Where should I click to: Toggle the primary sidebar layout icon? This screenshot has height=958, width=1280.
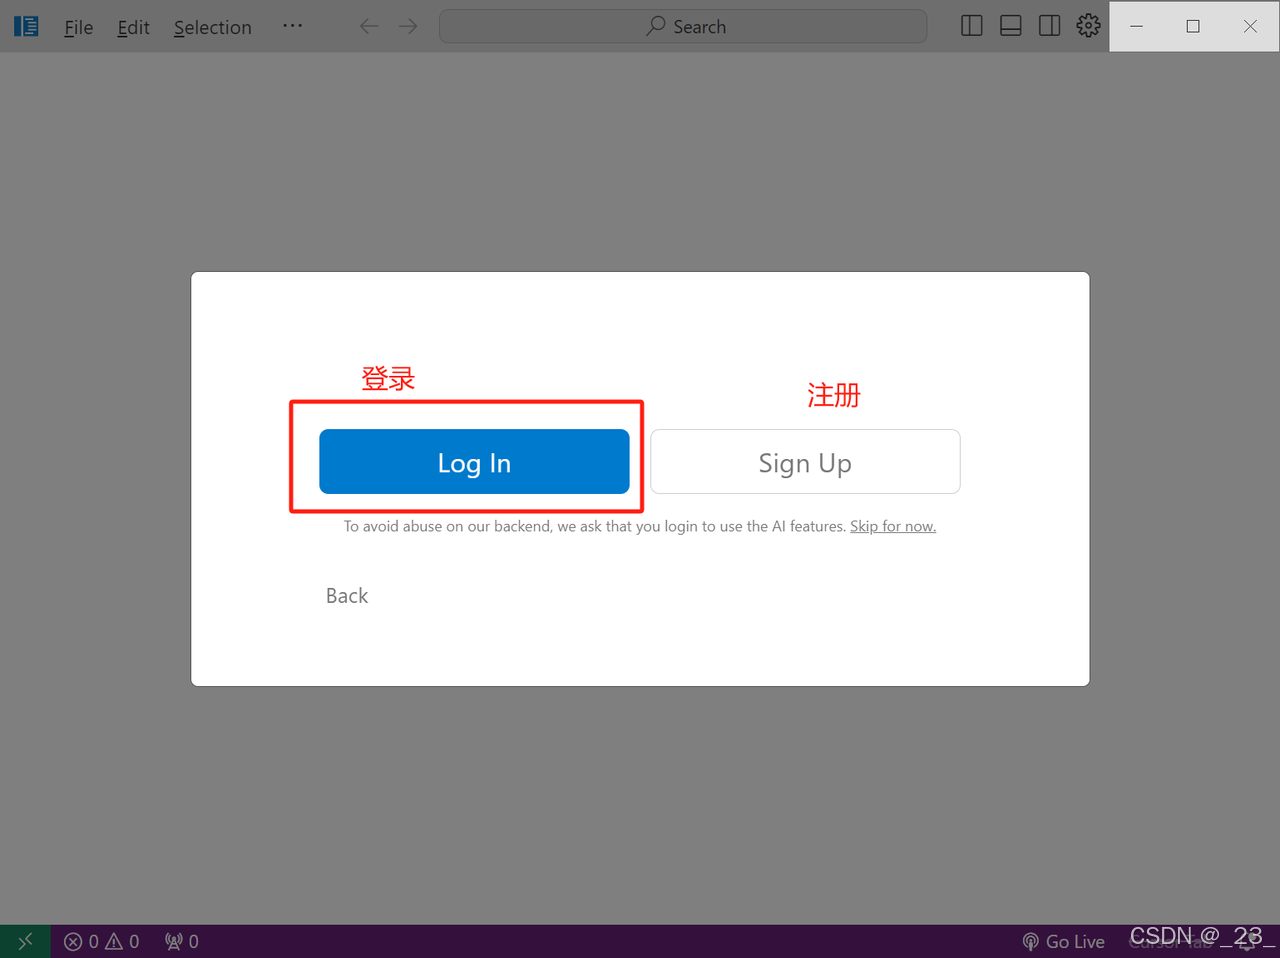971,26
